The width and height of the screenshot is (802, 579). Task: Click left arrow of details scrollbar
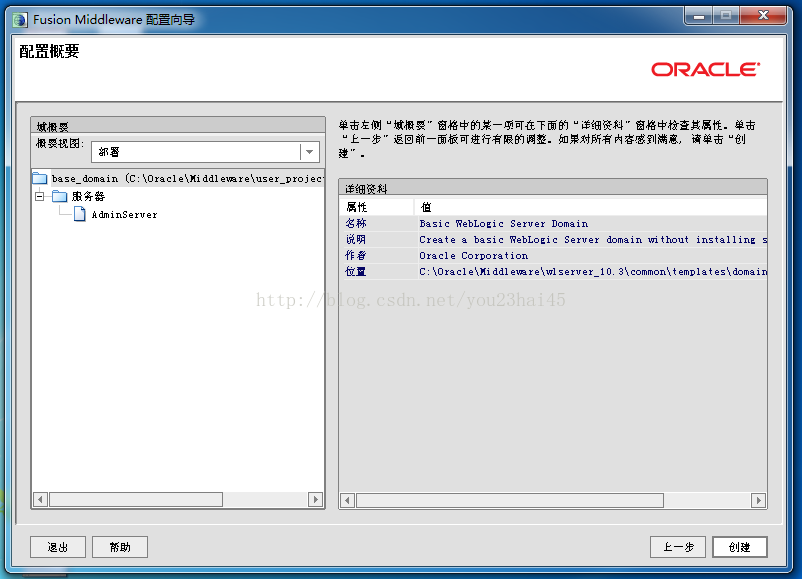coord(348,500)
